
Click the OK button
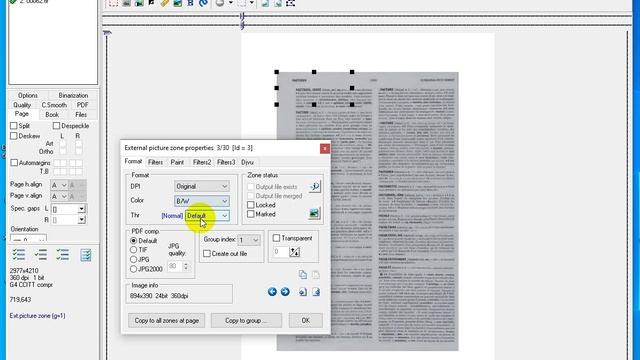coord(306,320)
